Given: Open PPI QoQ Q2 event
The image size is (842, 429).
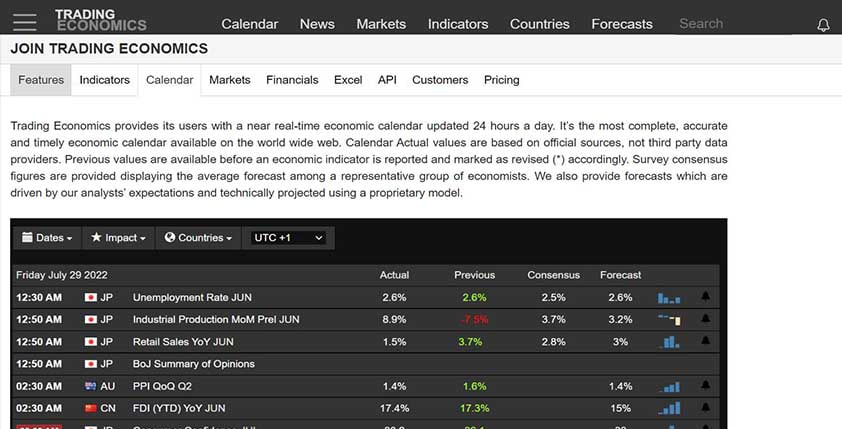Looking at the screenshot, I should point(162,386).
